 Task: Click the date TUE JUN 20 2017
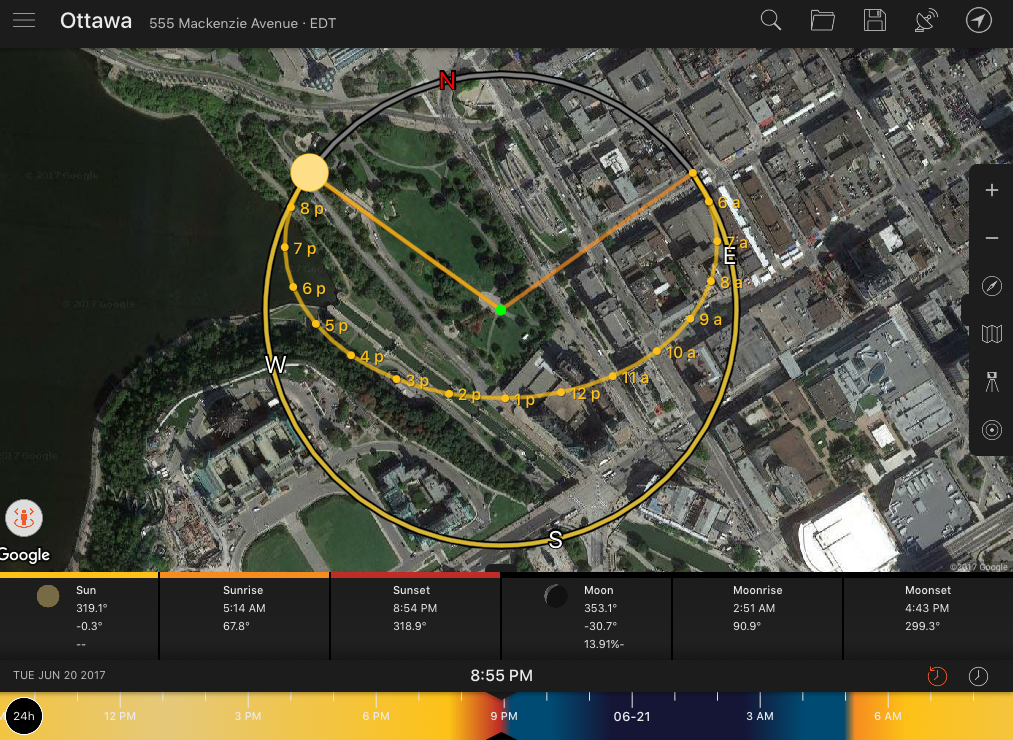click(x=60, y=676)
